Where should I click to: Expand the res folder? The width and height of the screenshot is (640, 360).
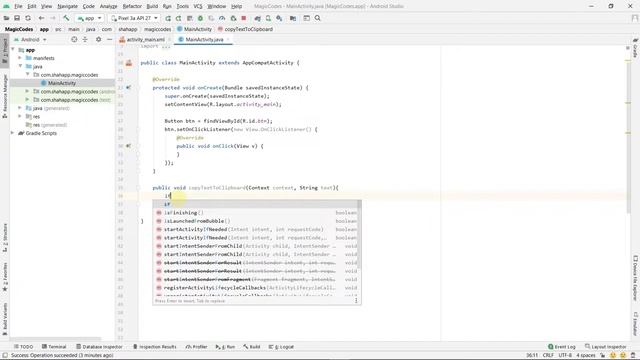pos(20,116)
